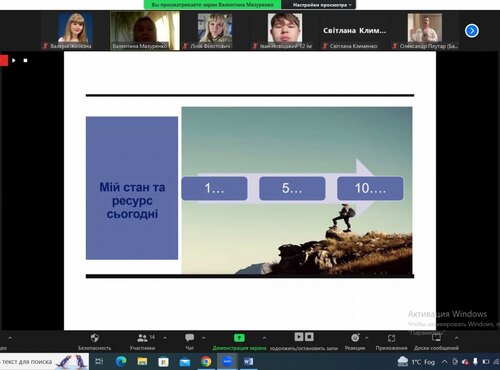Expand the arrow next to Participants
The height and width of the screenshot is (370, 500).
click(x=165, y=338)
